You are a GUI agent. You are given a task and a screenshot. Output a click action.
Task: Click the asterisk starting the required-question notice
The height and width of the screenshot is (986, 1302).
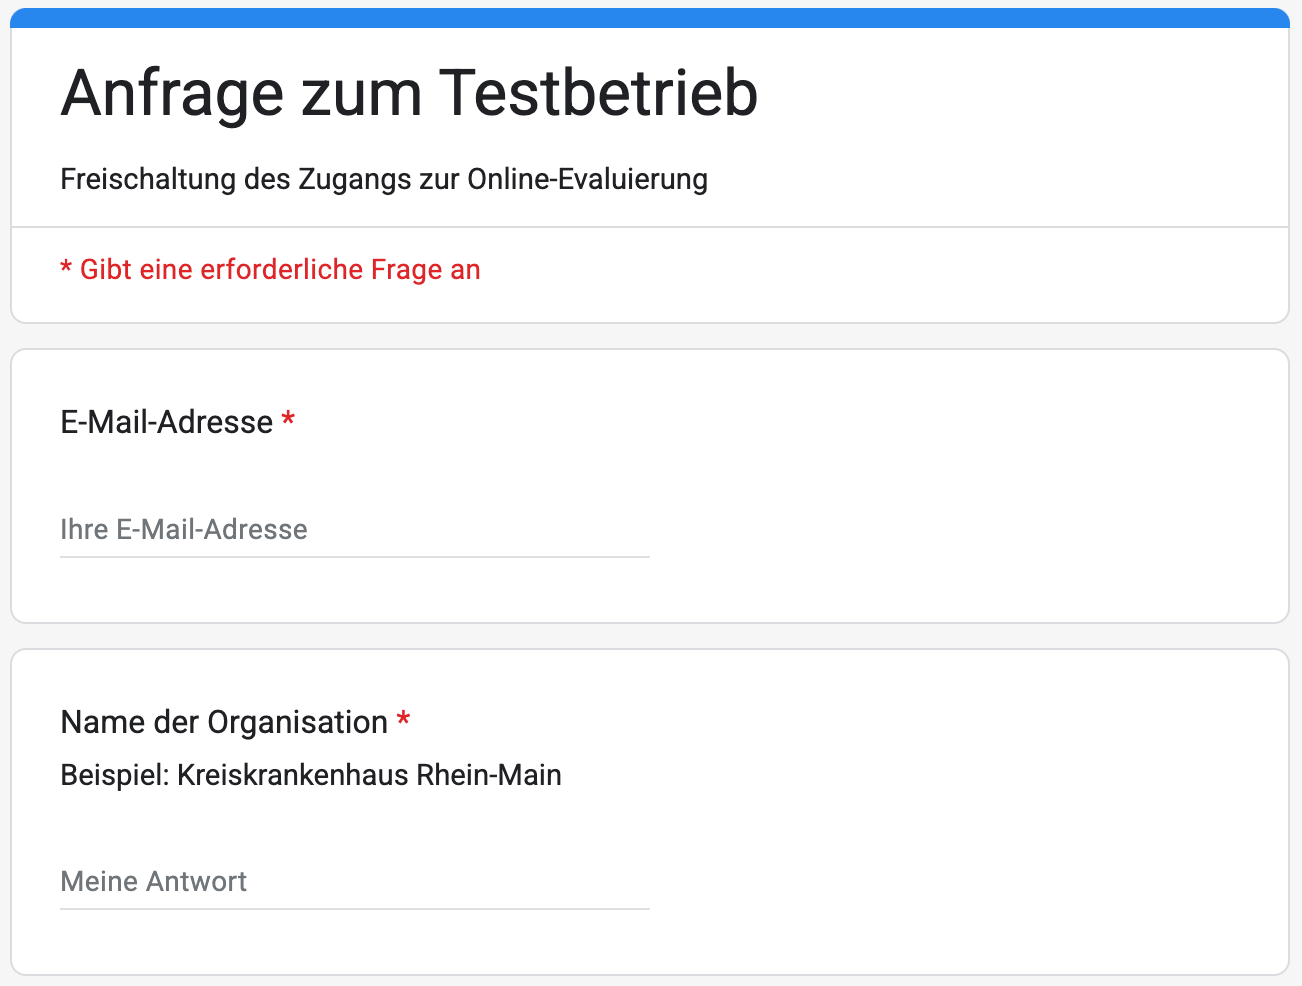(66, 269)
